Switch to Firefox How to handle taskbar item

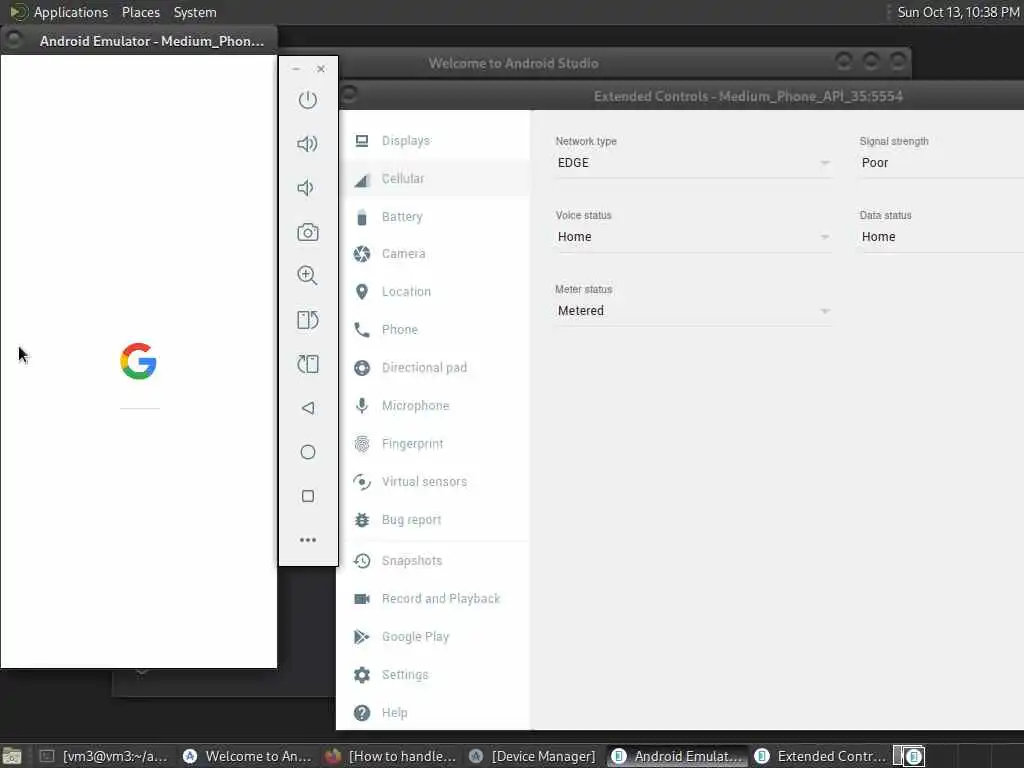[x=391, y=756]
